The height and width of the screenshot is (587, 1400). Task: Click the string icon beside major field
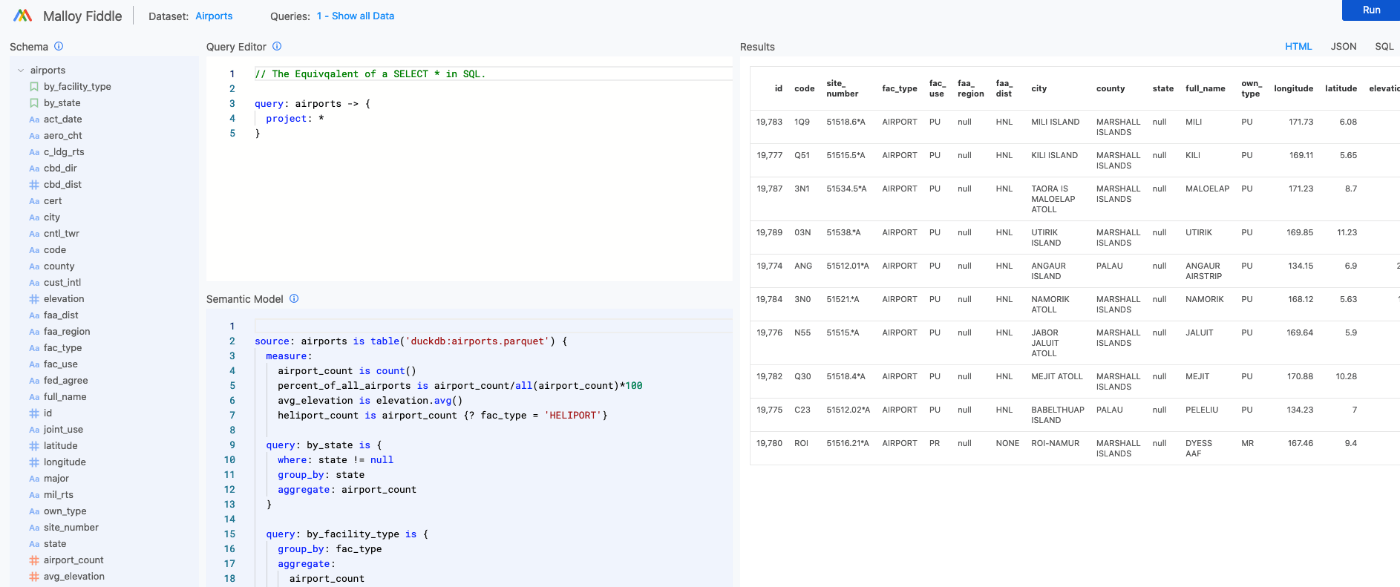point(34,478)
